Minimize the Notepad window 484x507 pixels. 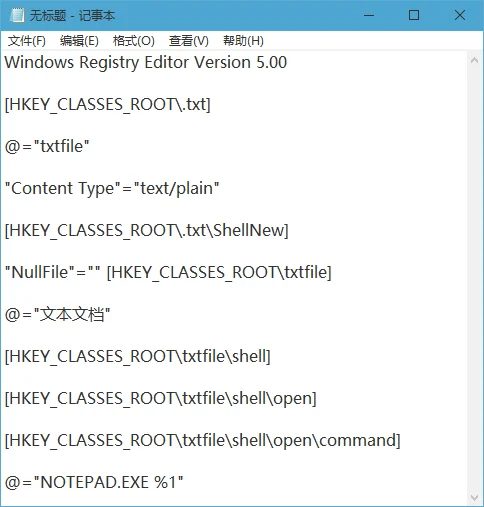tap(369, 15)
